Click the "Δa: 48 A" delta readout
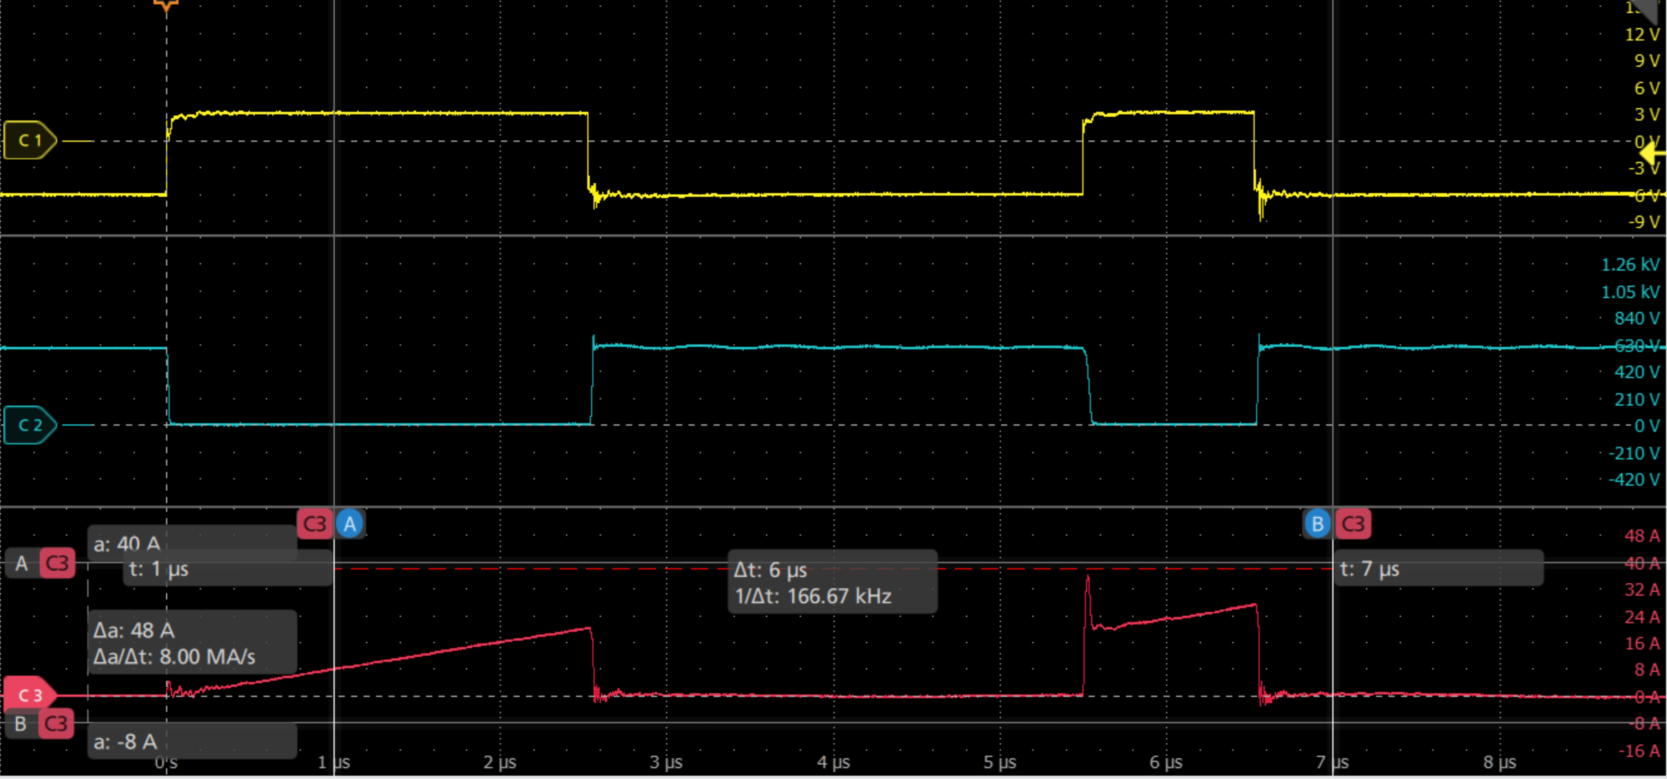The width and height of the screenshot is (1667, 779). [134, 631]
